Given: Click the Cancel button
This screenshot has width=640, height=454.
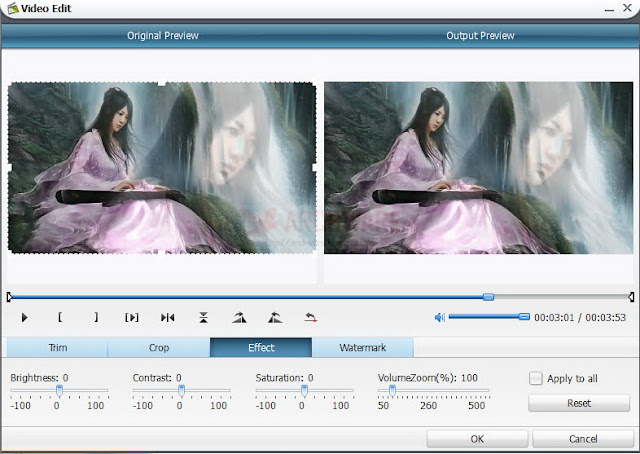Looking at the screenshot, I should [x=583, y=439].
